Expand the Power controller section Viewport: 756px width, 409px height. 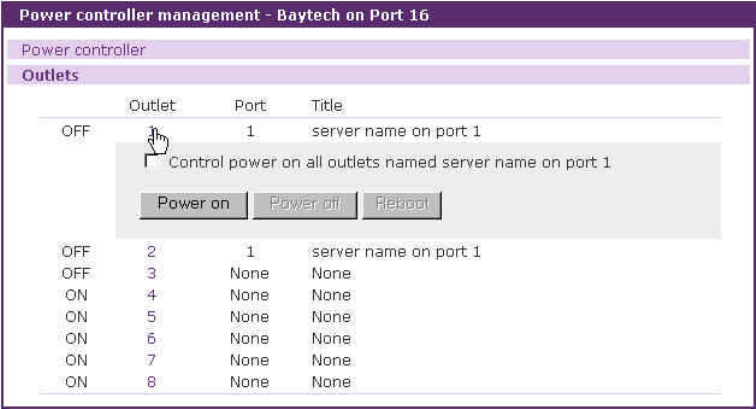pyautogui.click(x=84, y=50)
